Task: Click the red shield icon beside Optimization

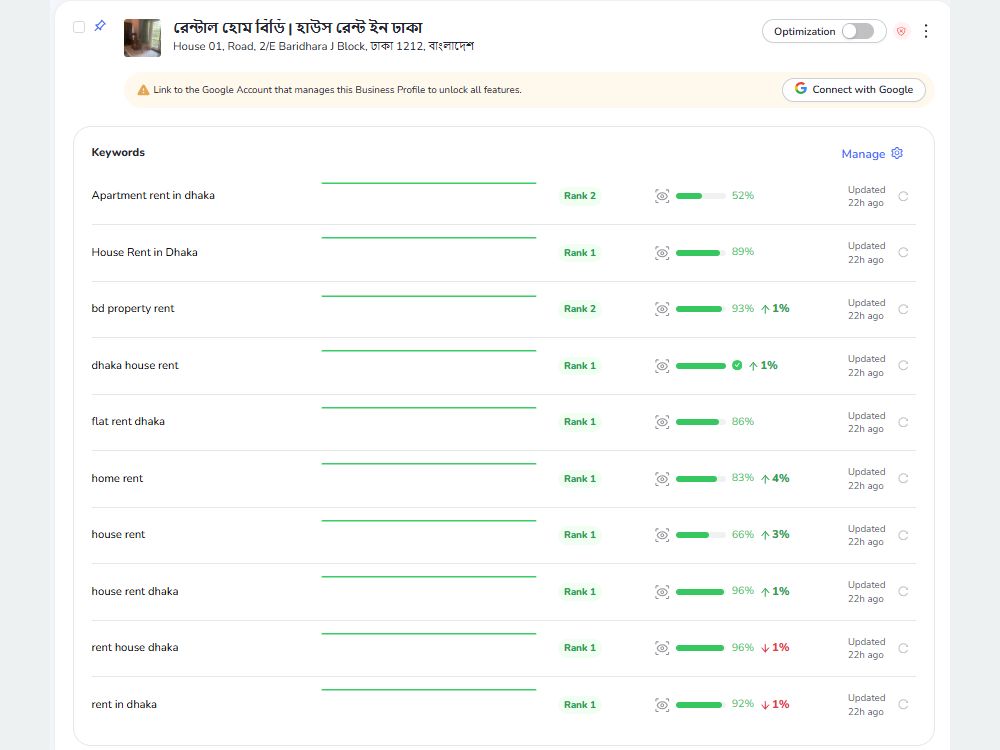Action: 901,31
